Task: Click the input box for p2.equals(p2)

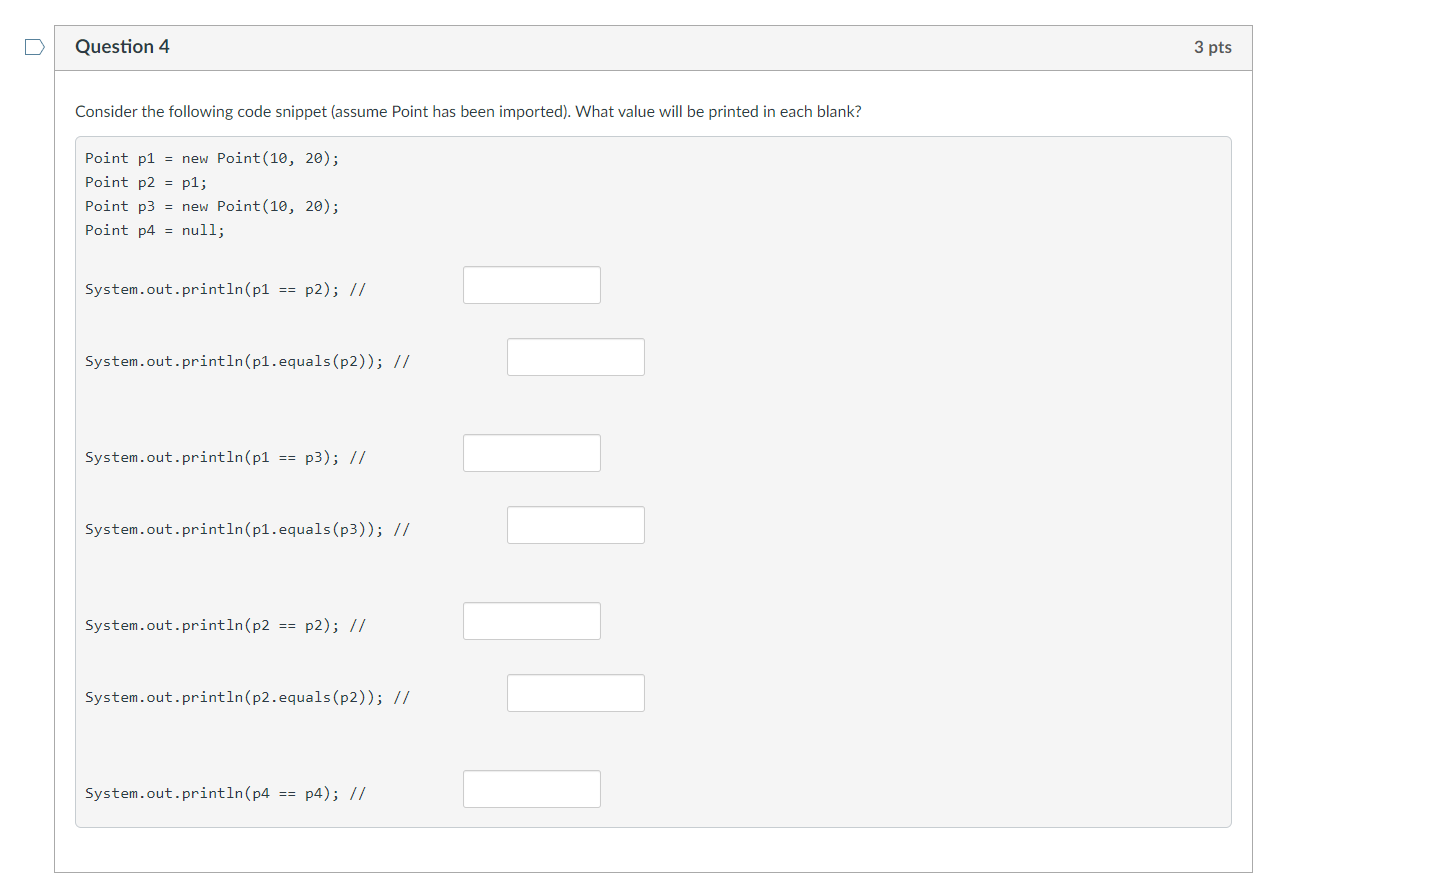Action: click(576, 693)
